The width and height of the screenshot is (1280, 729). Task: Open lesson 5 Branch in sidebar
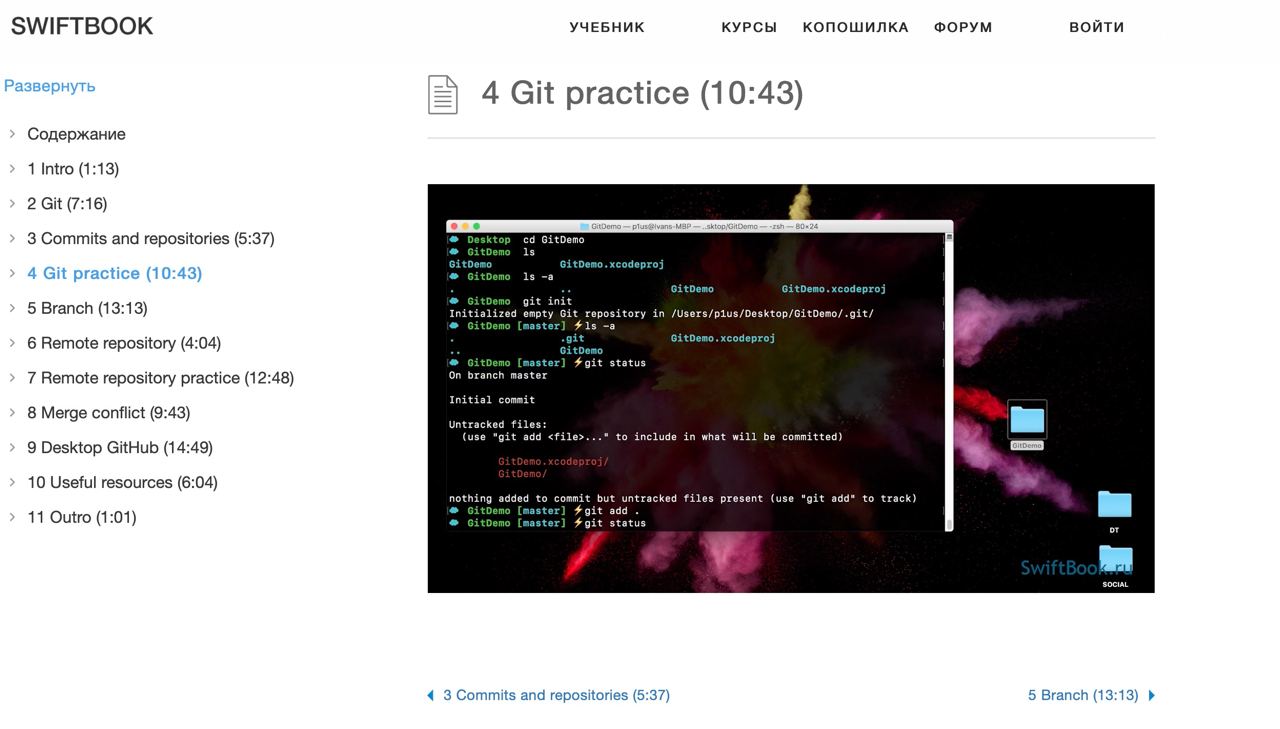(87, 308)
